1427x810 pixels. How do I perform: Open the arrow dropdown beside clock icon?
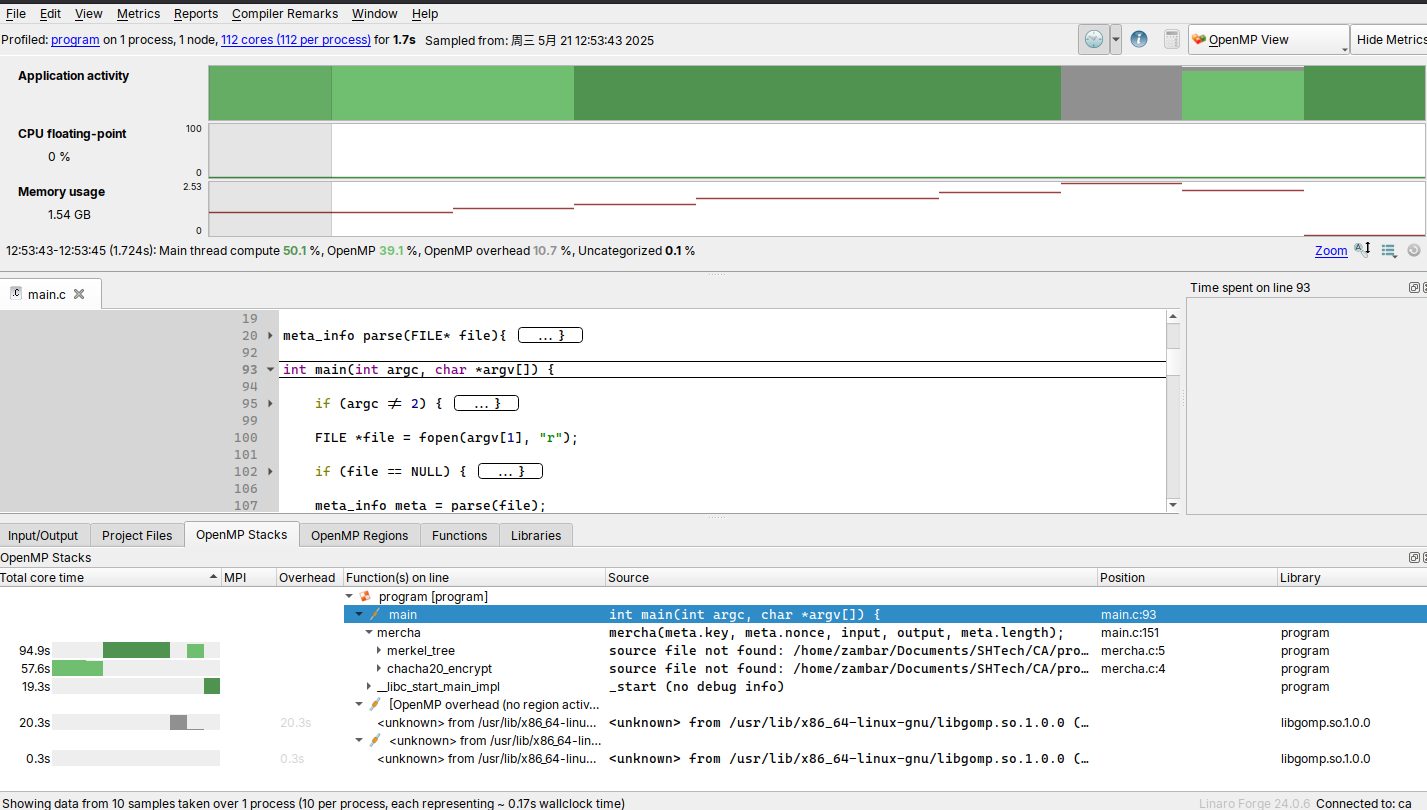point(1116,40)
